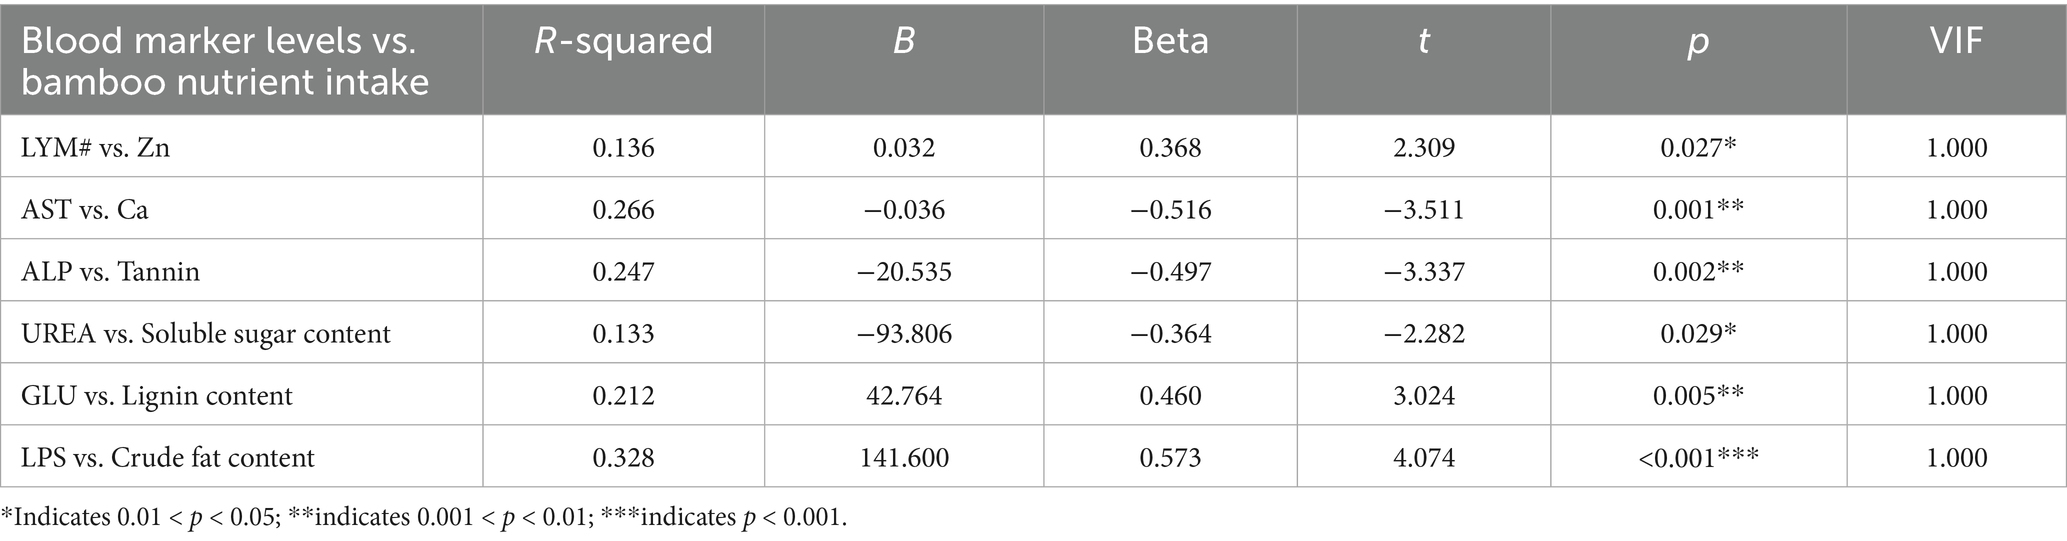2067x541 pixels.
Task: Click the 'Blood marker levels' header cell
Action: 225,60
